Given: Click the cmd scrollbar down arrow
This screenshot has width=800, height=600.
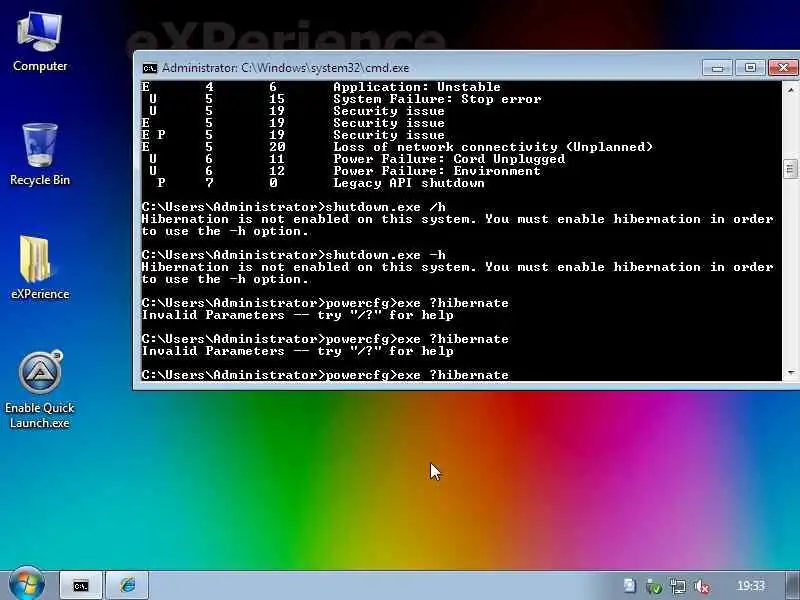Looking at the screenshot, I should (x=790, y=373).
